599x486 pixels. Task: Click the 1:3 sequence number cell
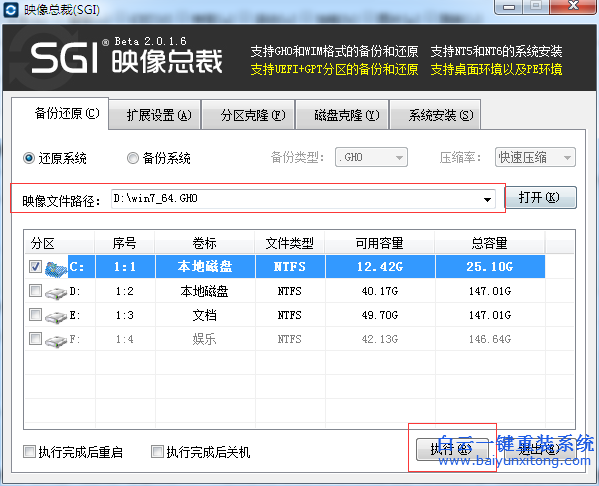coord(125,315)
